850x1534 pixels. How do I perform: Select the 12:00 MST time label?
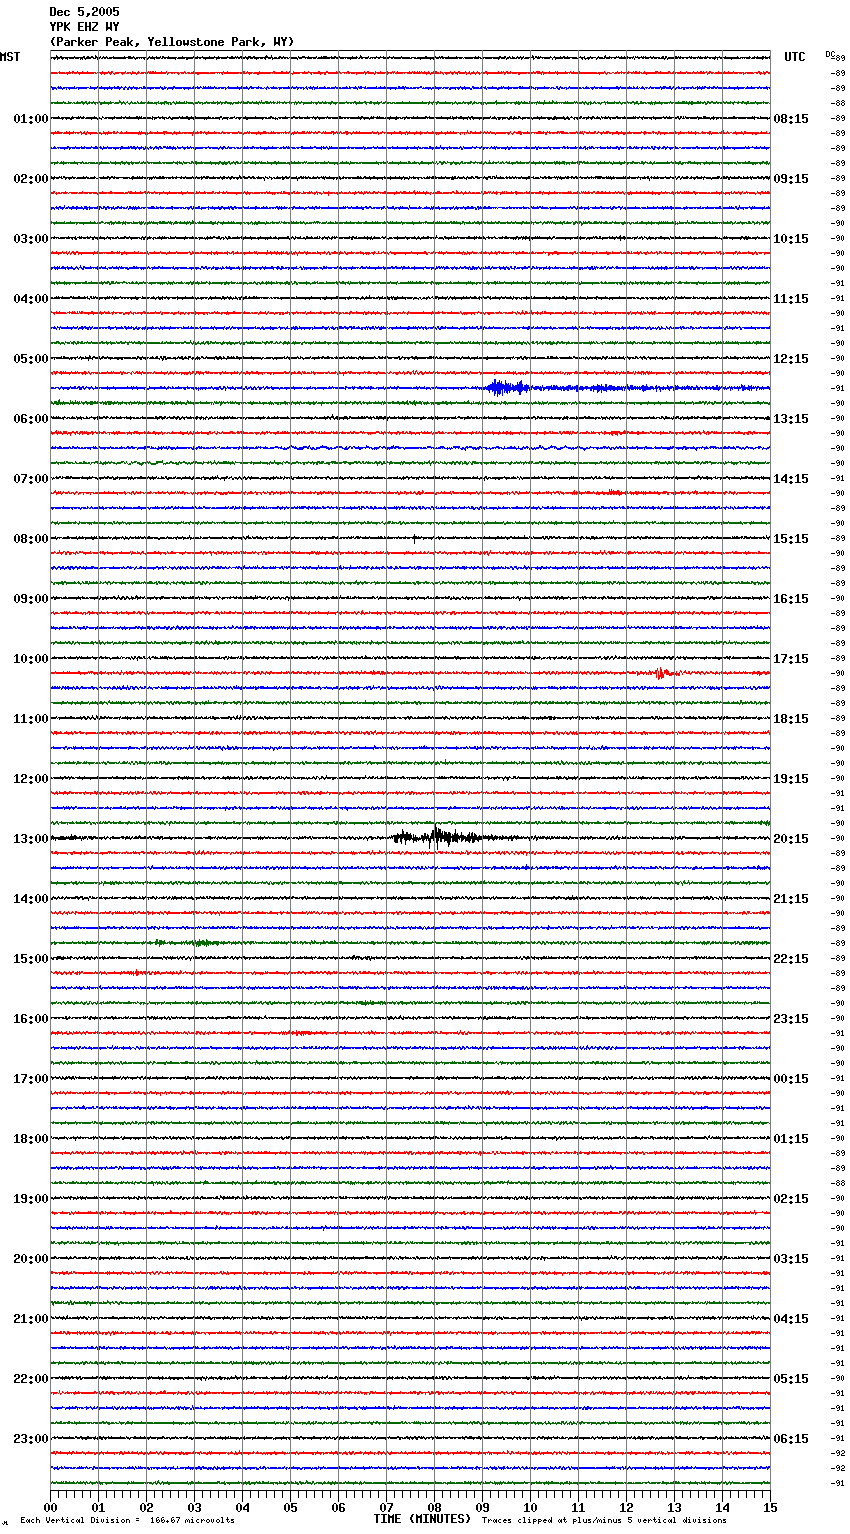31,779
